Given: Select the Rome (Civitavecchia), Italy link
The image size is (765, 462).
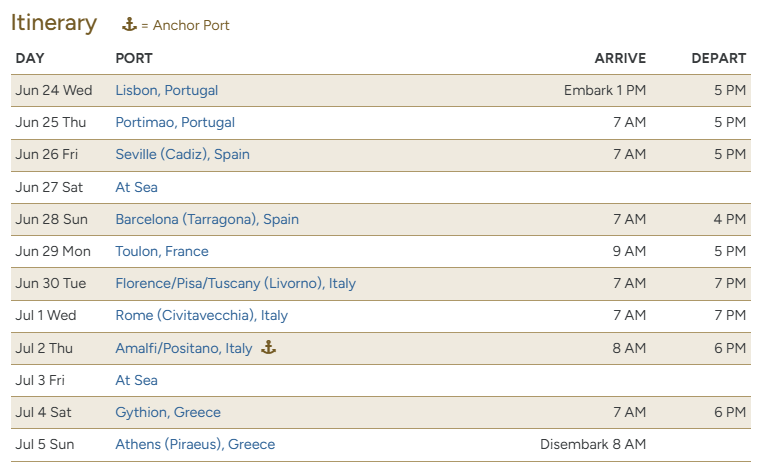Looking at the screenshot, I should point(201,315).
